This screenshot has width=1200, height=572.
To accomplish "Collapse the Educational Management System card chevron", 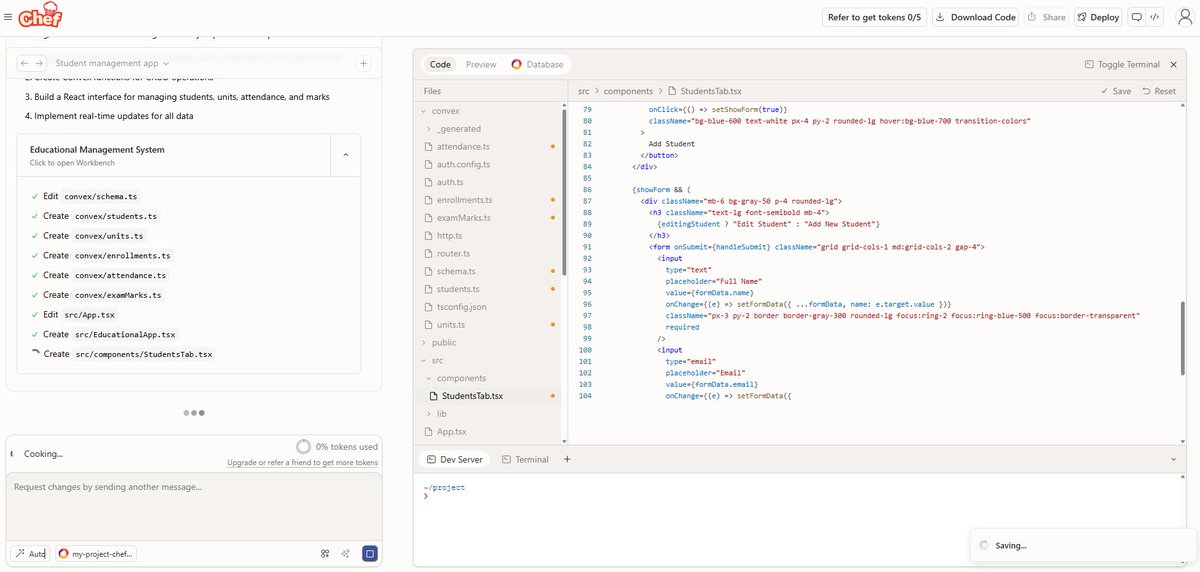I will [345, 155].
